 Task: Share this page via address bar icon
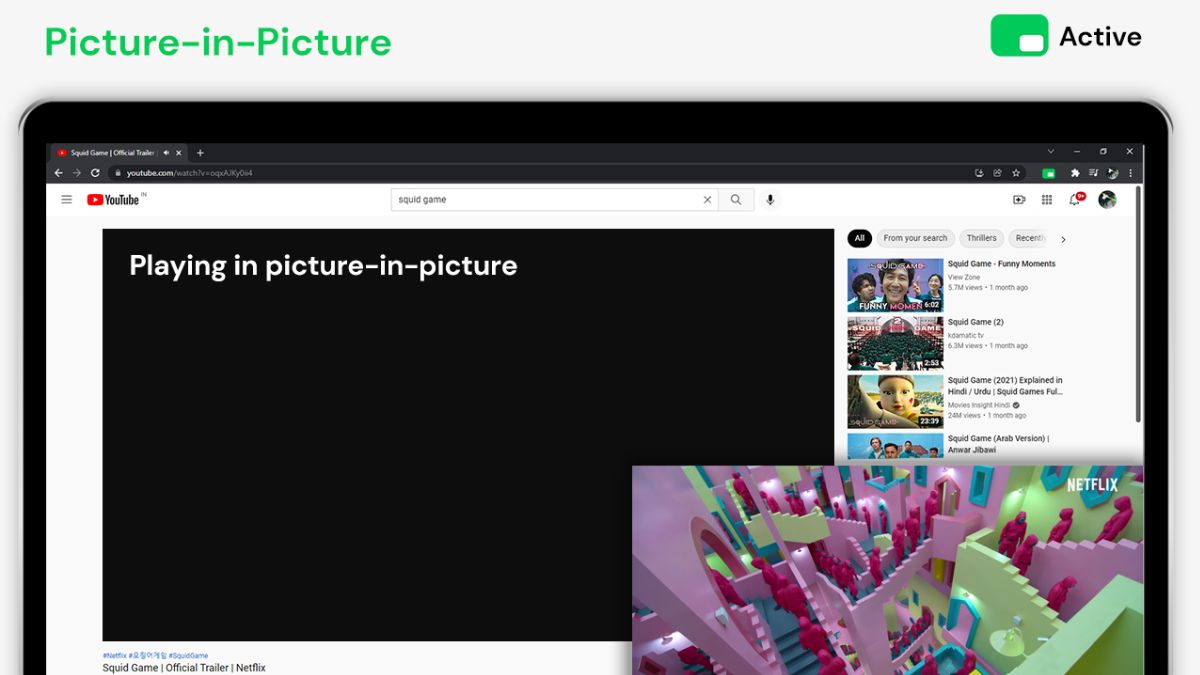tap(997, 173)
